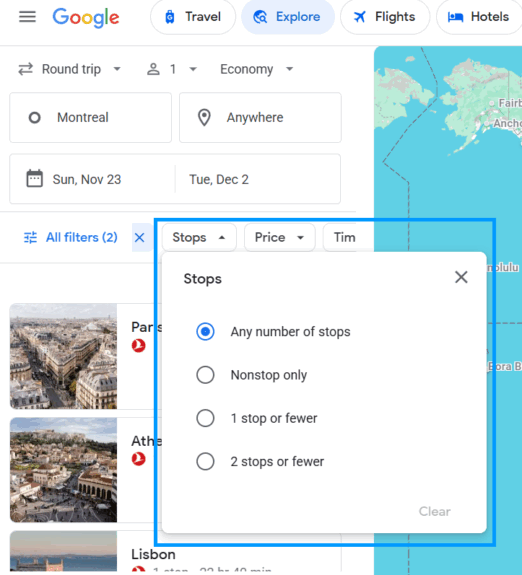The image size is (522, 575).
Task: Click the destination pin icon
Action: tap(204, 118)
